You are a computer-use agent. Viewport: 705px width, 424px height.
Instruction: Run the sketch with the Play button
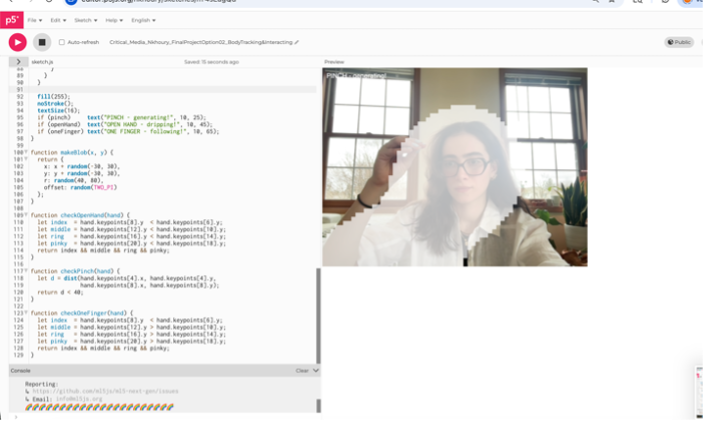coord(18,42)
